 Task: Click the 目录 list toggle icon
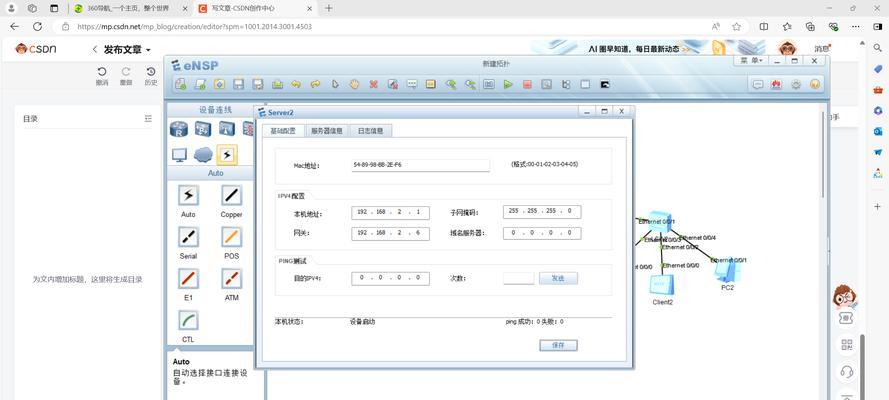coord(149,119)
